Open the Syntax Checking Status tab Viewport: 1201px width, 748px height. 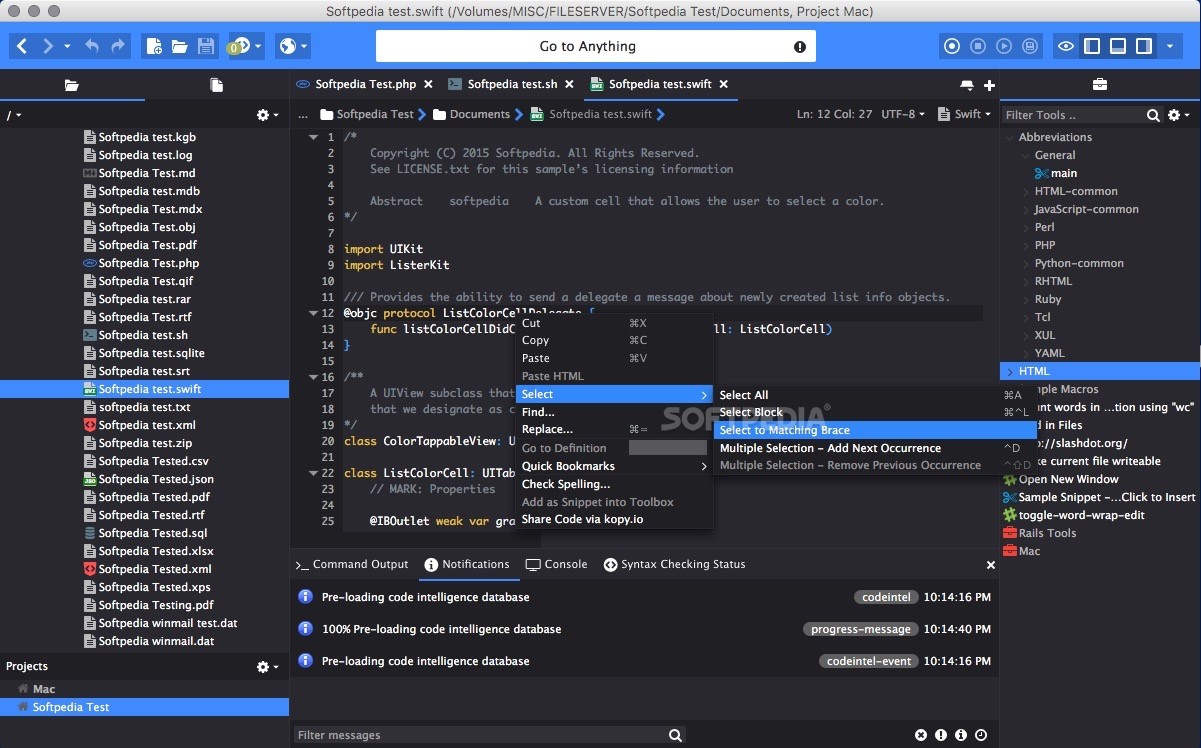(675, 564)
